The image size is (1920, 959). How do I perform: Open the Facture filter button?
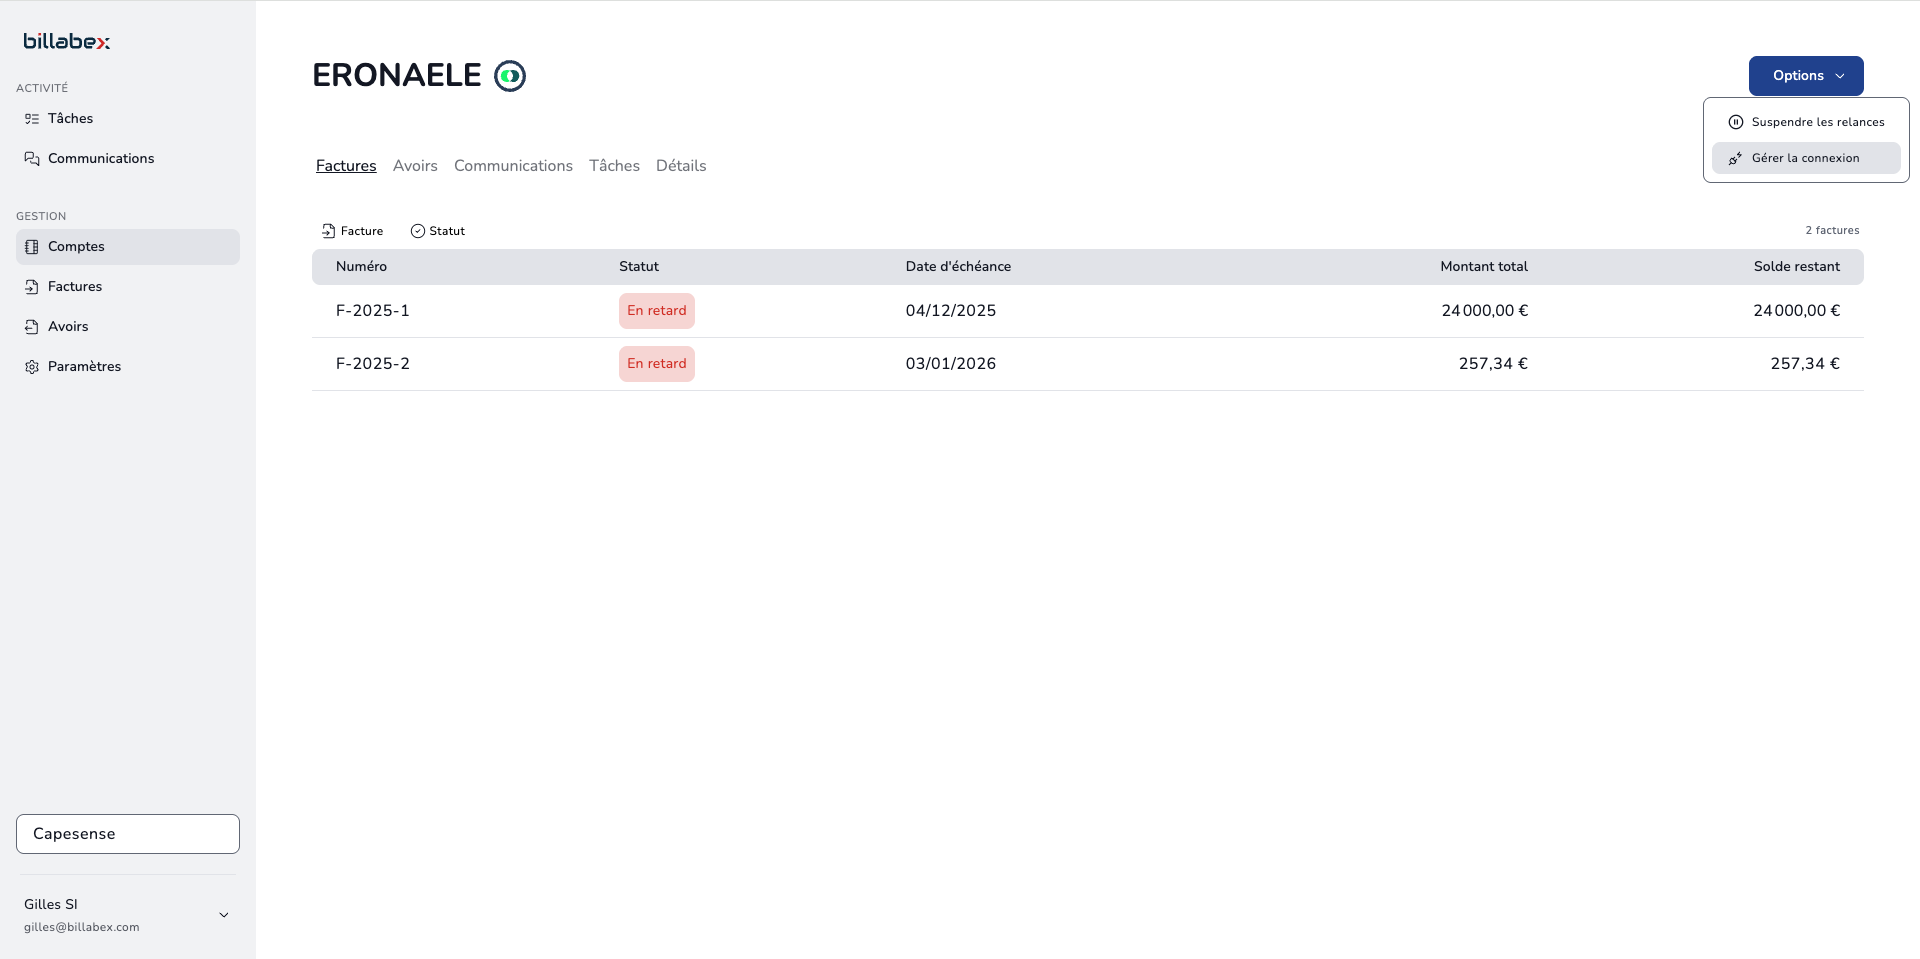(352, 231)
